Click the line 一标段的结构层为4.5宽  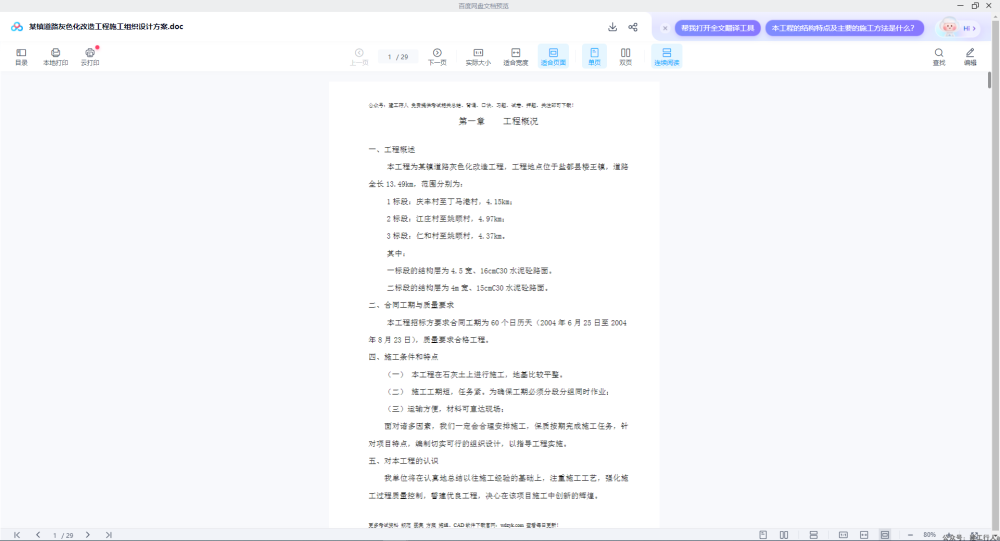469,270
